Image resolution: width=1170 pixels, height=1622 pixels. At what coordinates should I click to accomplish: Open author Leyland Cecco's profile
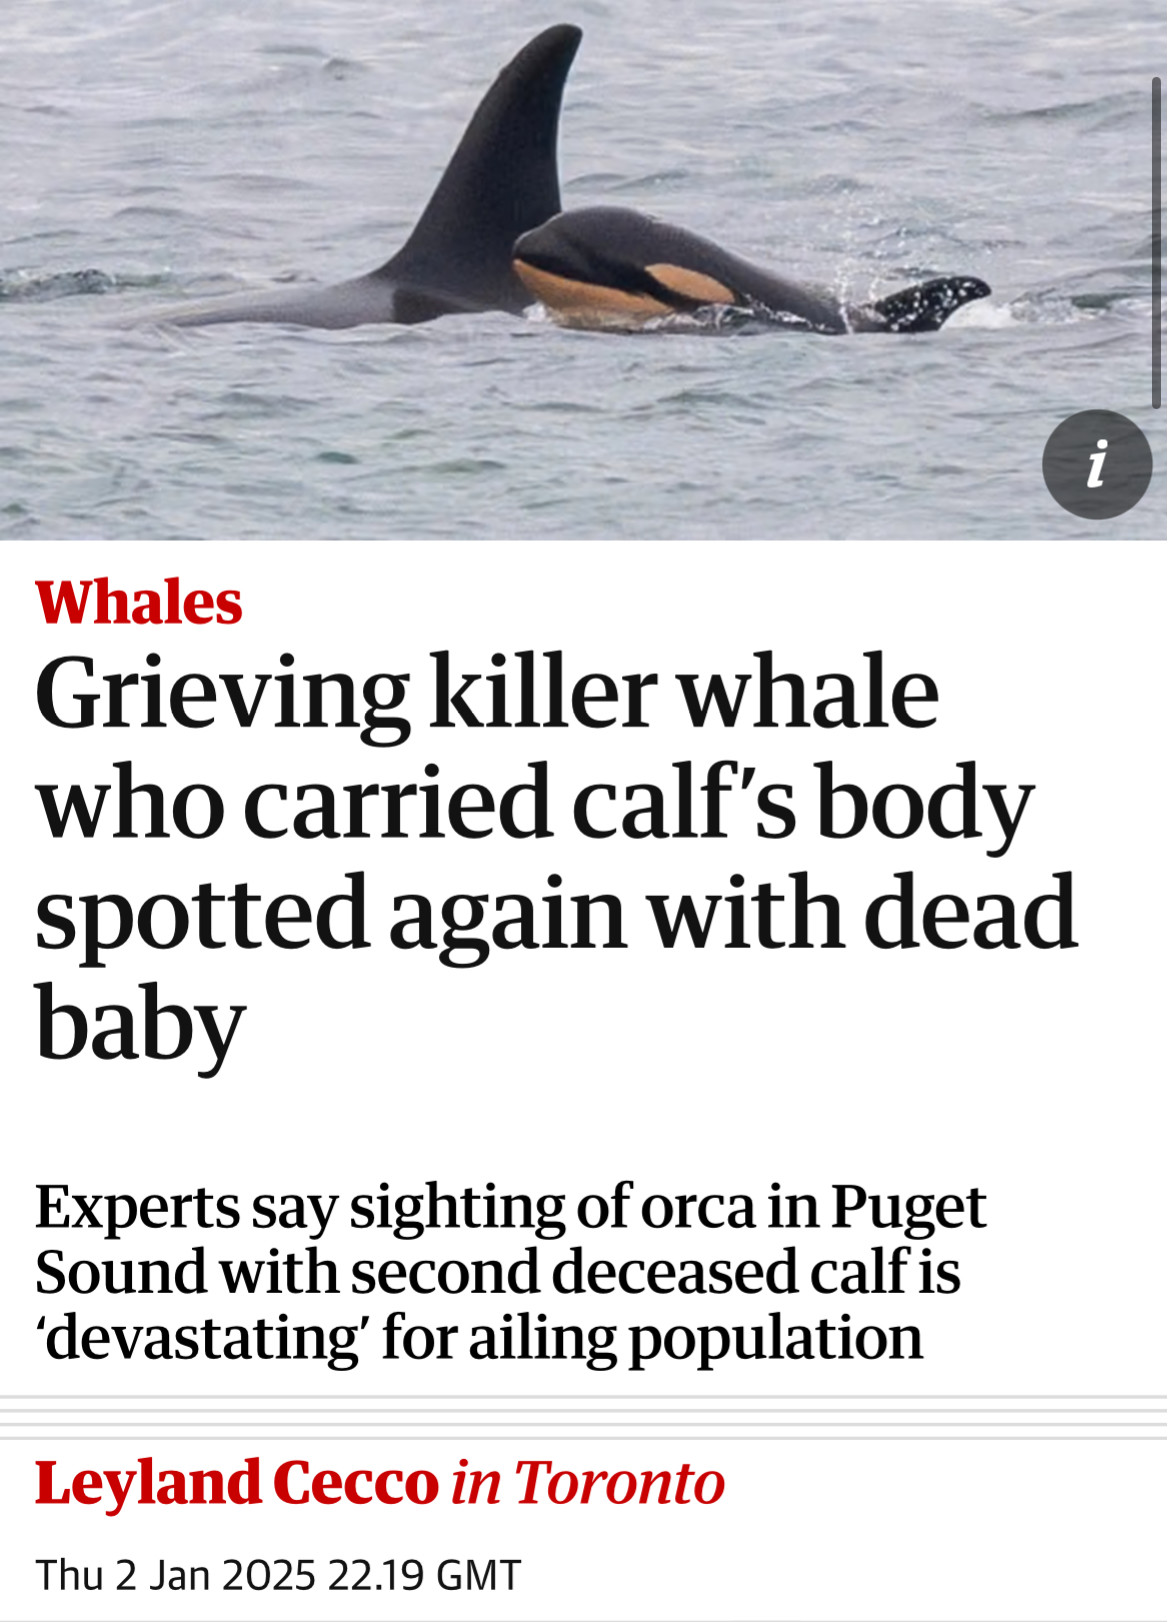click(236, 1482)
